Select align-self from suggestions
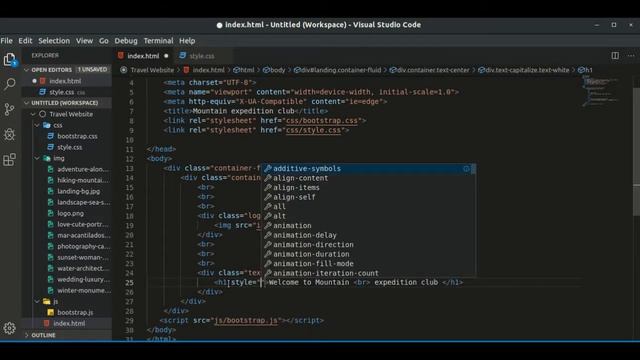640x360 pixels. [369, 197]
